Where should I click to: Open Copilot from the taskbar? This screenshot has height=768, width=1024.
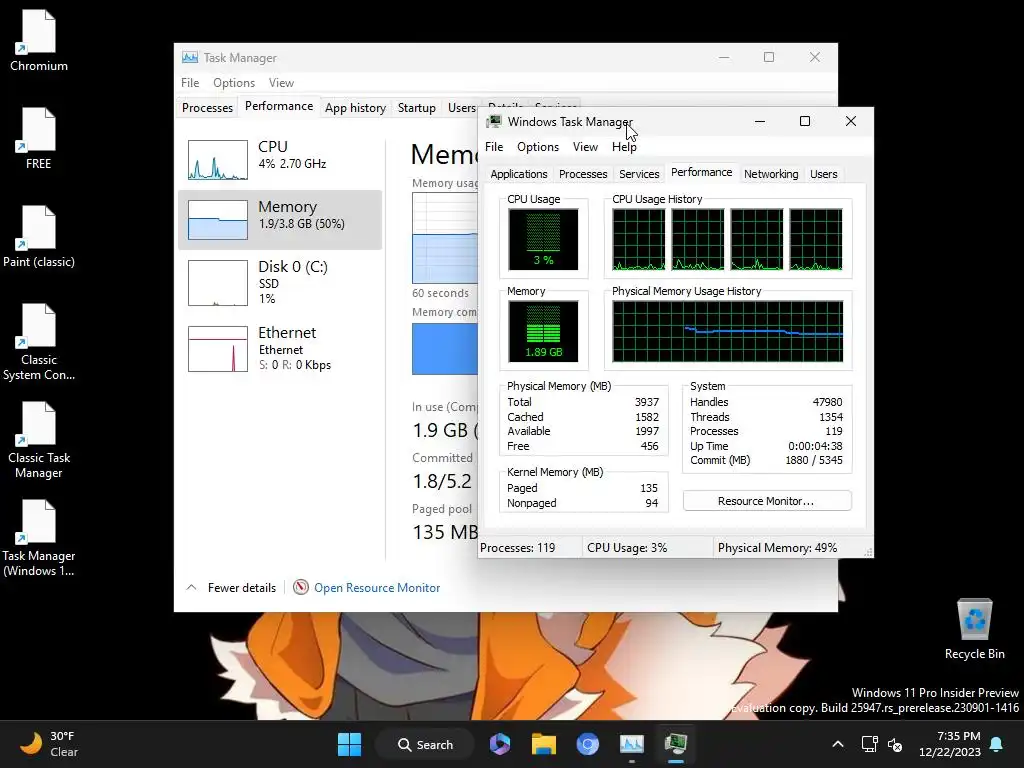tap(500, 744)
